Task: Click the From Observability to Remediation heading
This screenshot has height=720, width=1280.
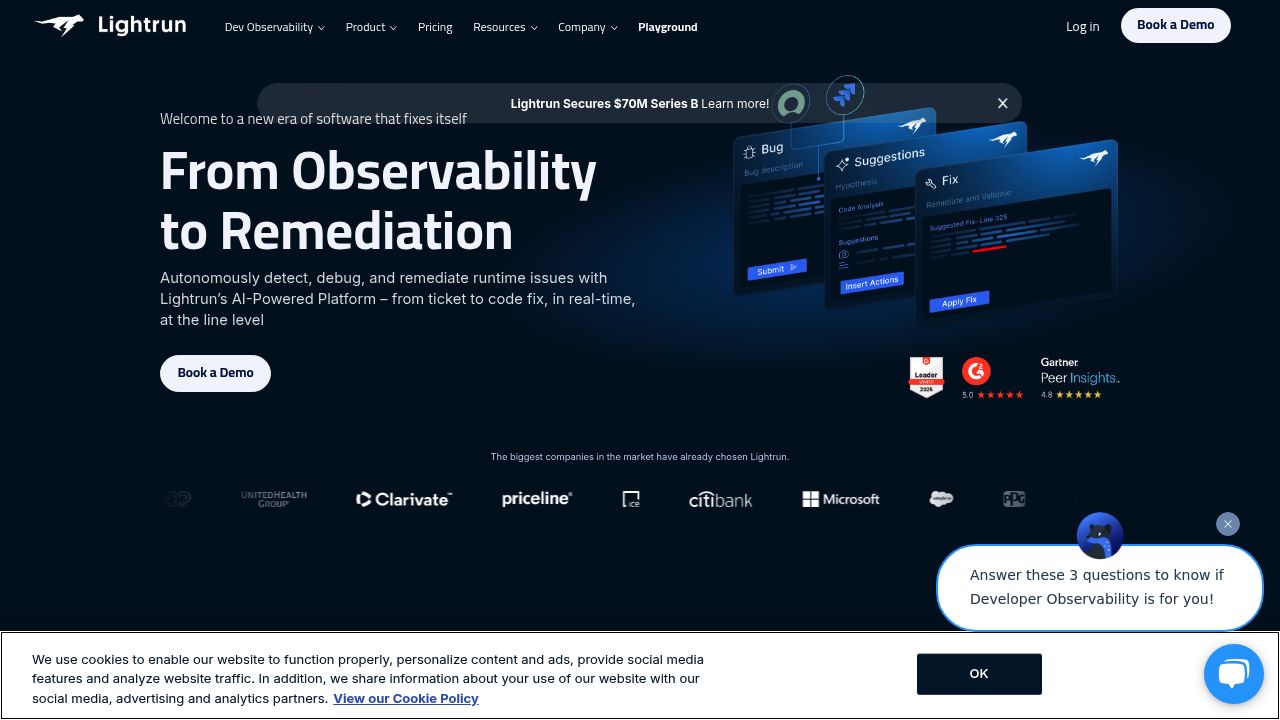Action: [378, 200]
